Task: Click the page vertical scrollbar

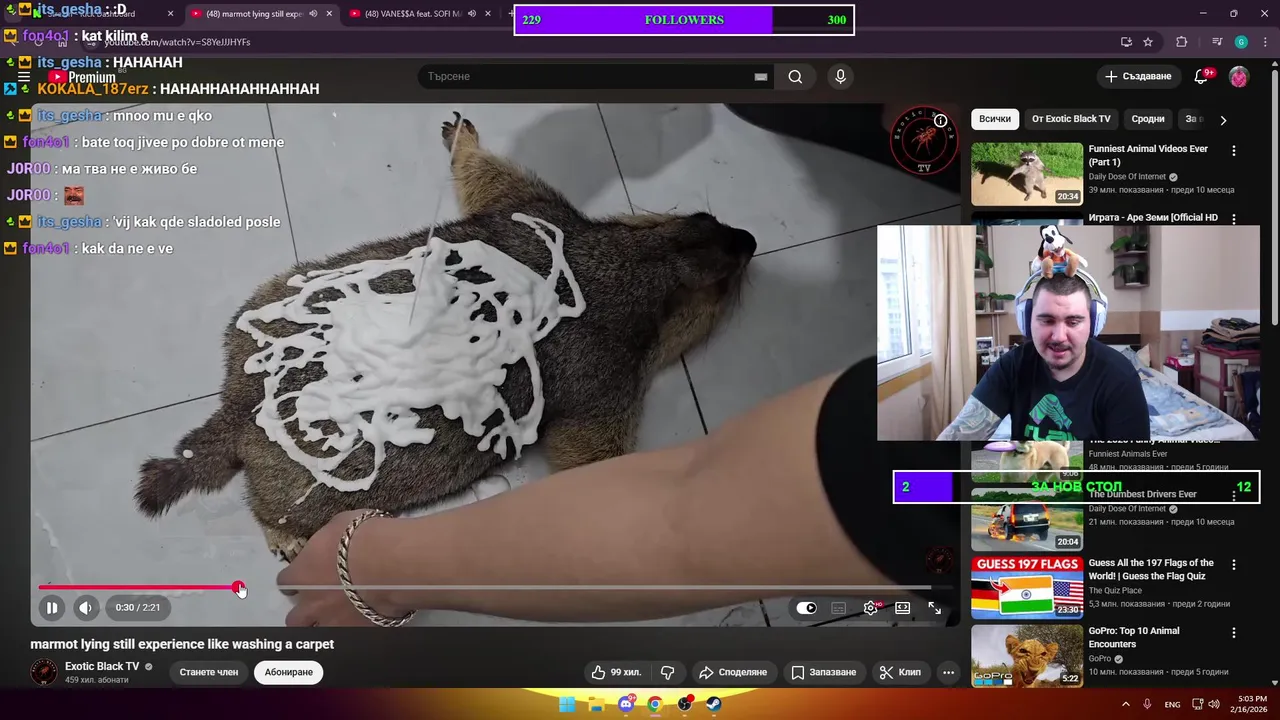Action: (1274, 200)
